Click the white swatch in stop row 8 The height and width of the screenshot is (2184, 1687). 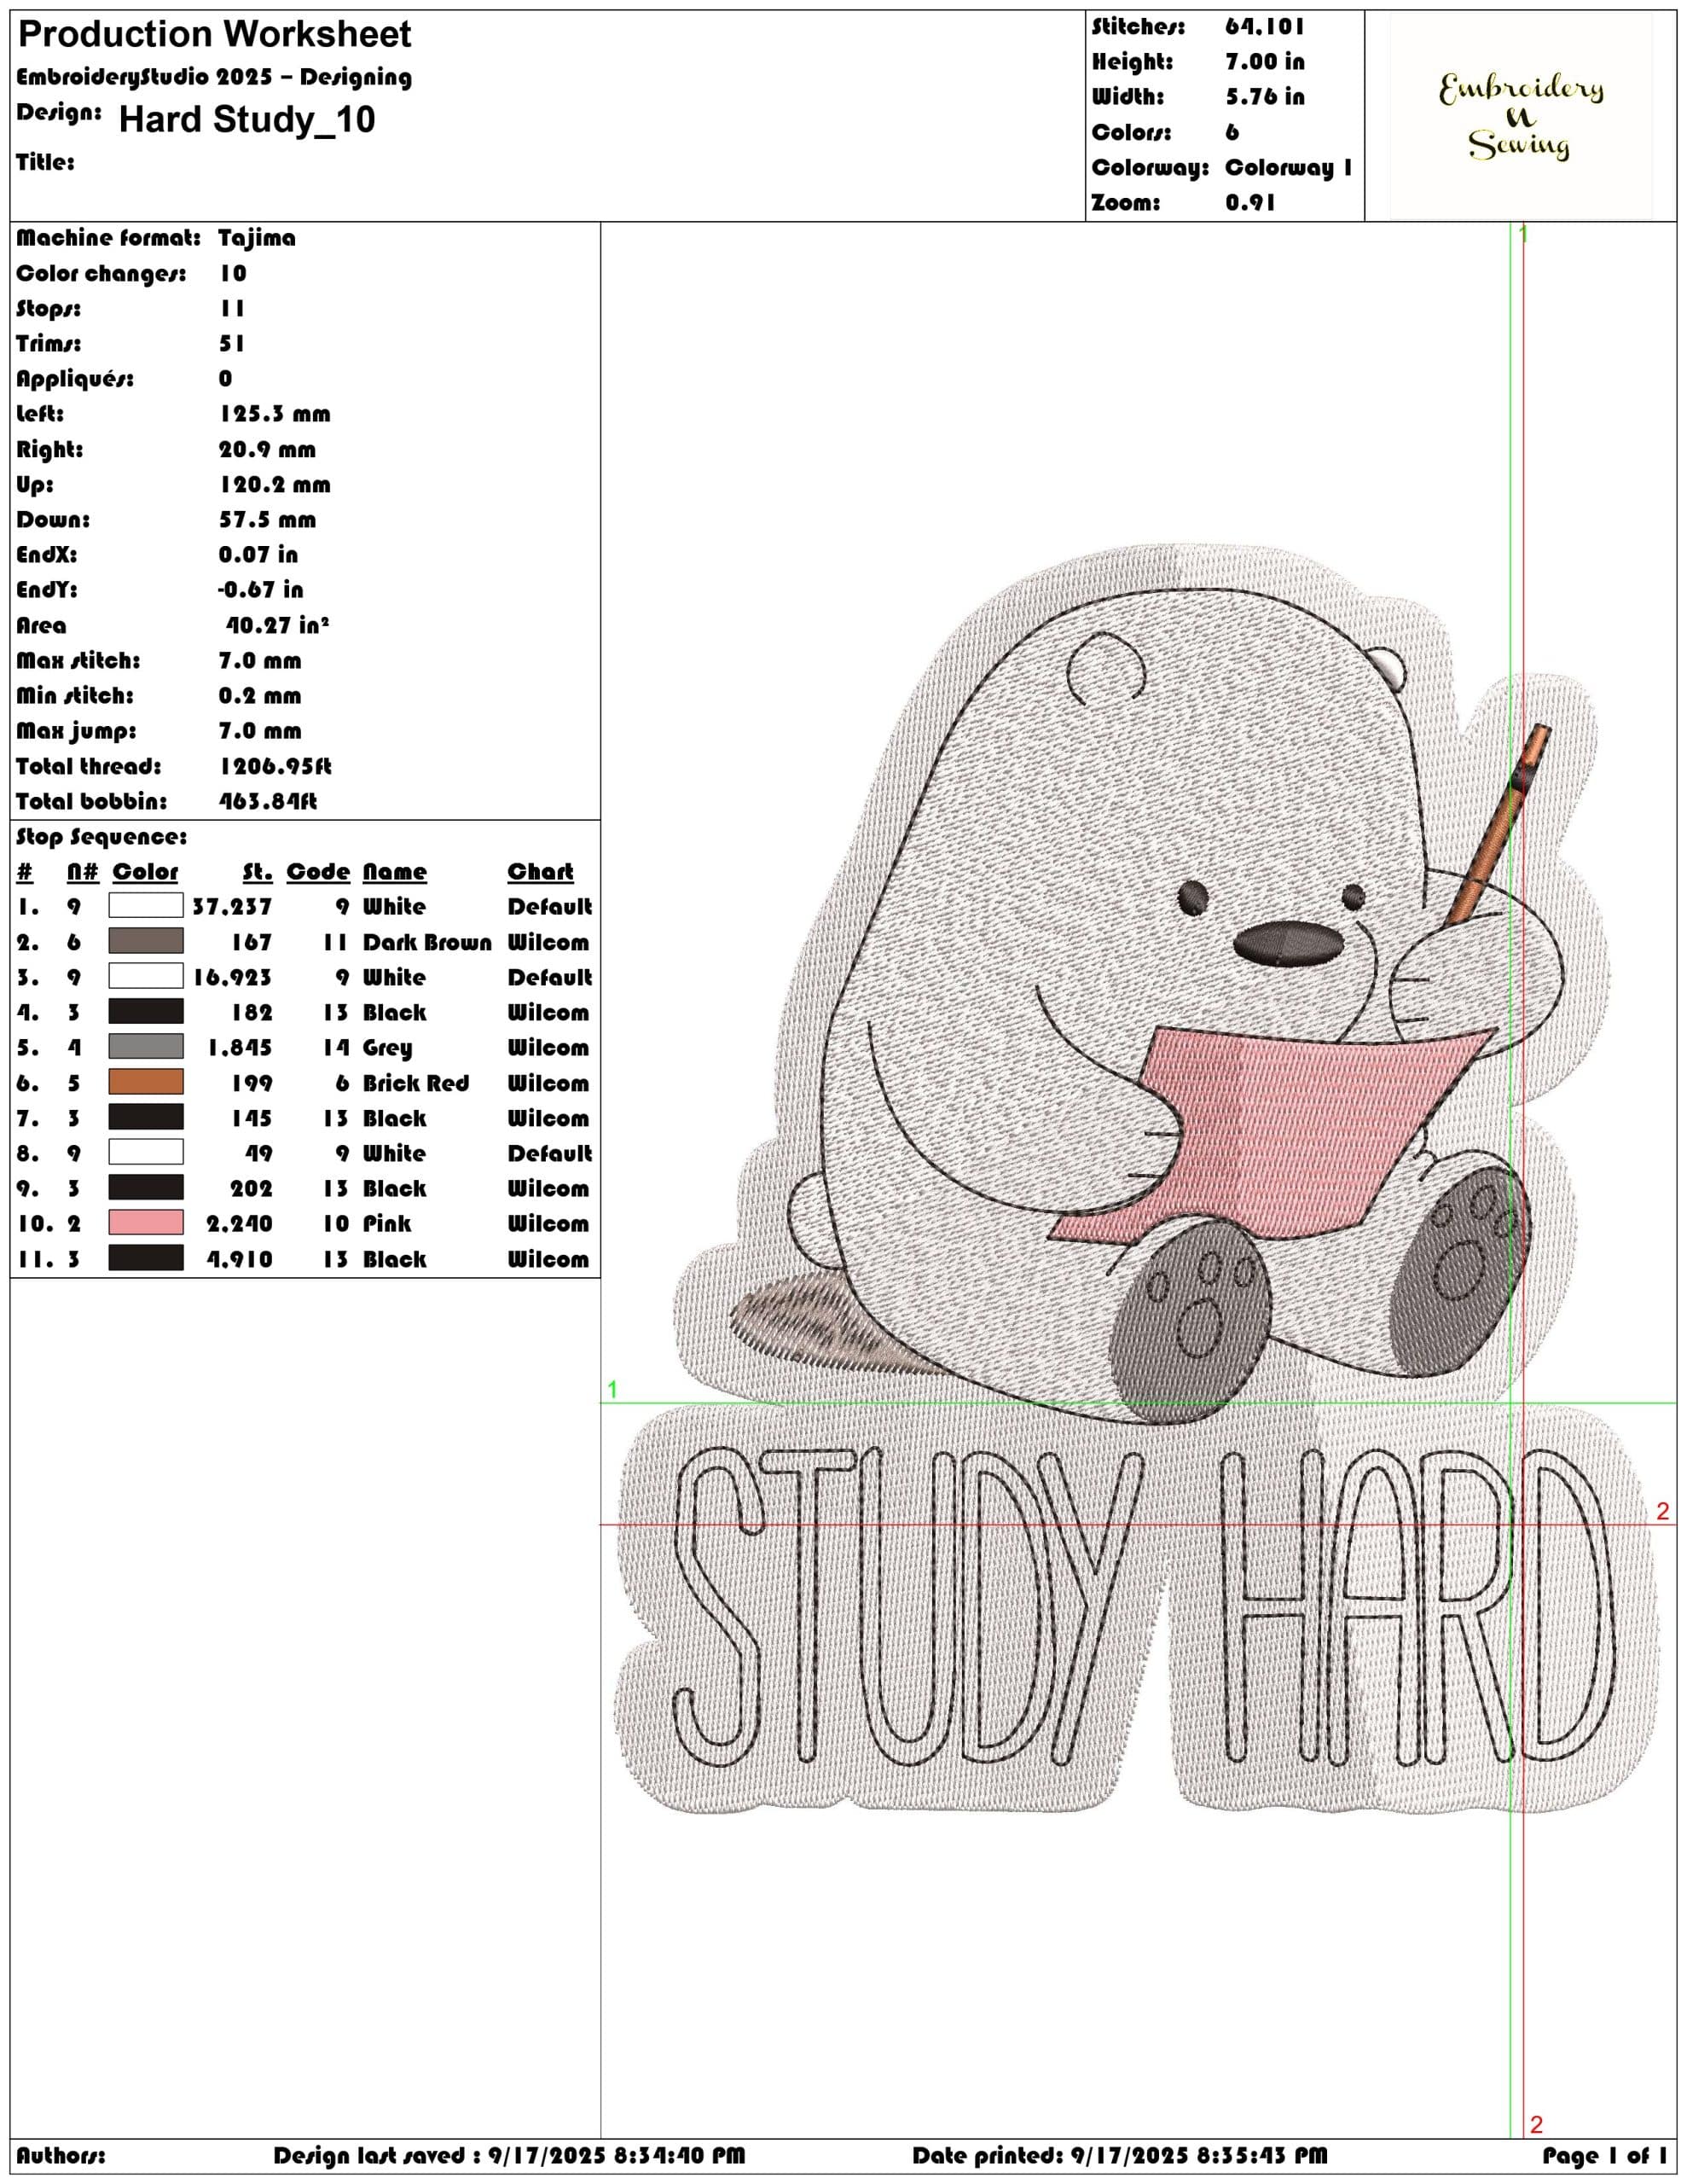[x=146, y=1152]
